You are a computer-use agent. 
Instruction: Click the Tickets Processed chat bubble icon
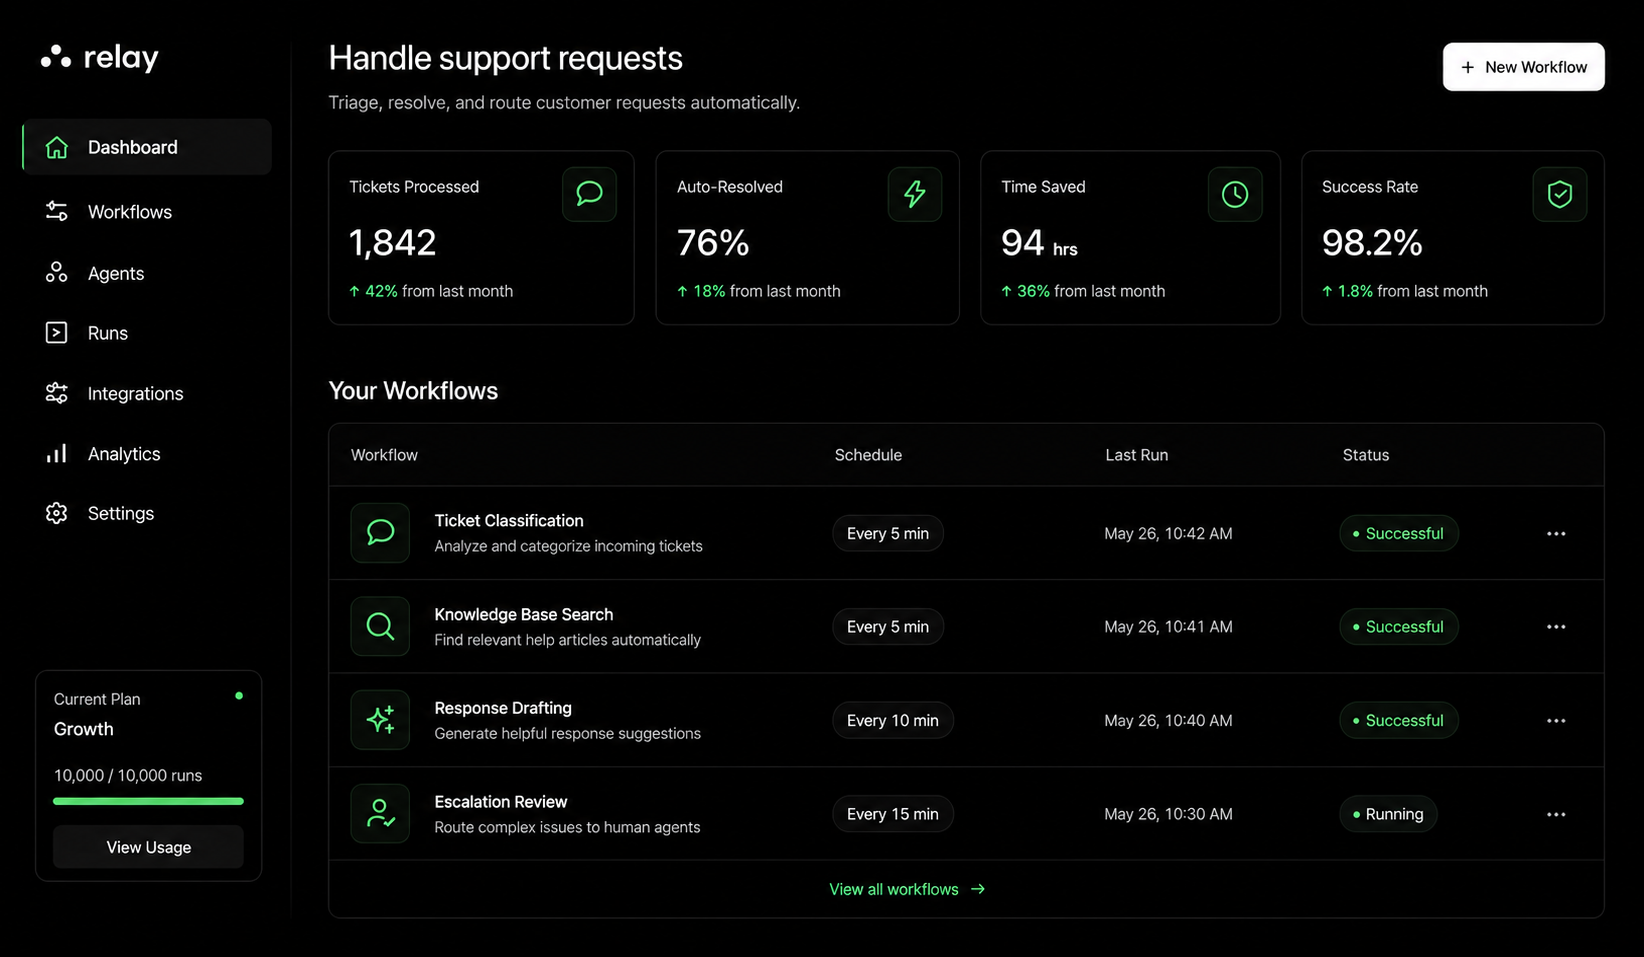click(589, 194)
